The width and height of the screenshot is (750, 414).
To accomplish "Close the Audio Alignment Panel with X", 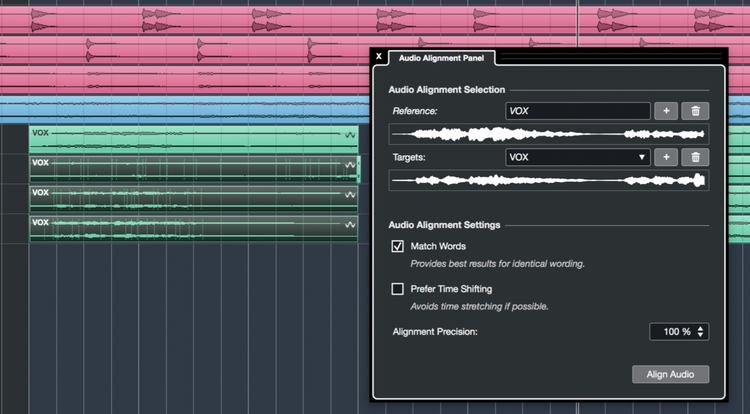I will [x=379, y=56].
